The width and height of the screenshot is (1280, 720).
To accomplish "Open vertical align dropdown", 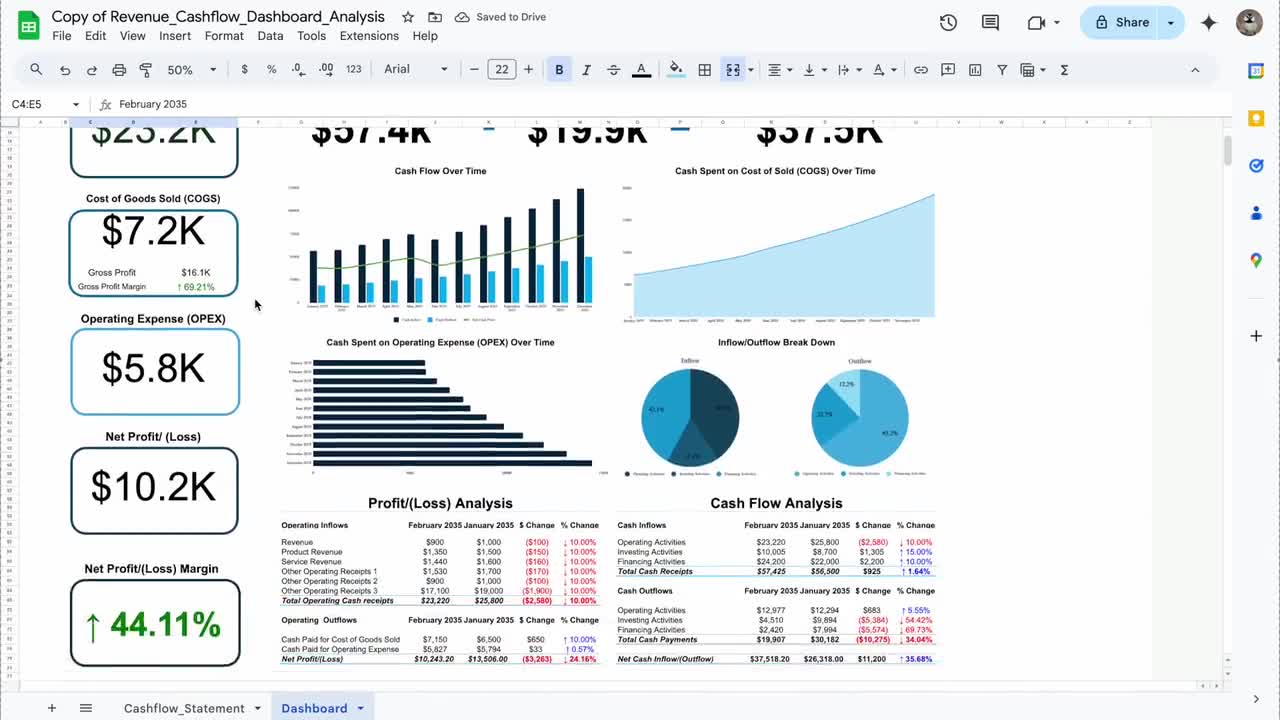I will click(x=814, y=70).
